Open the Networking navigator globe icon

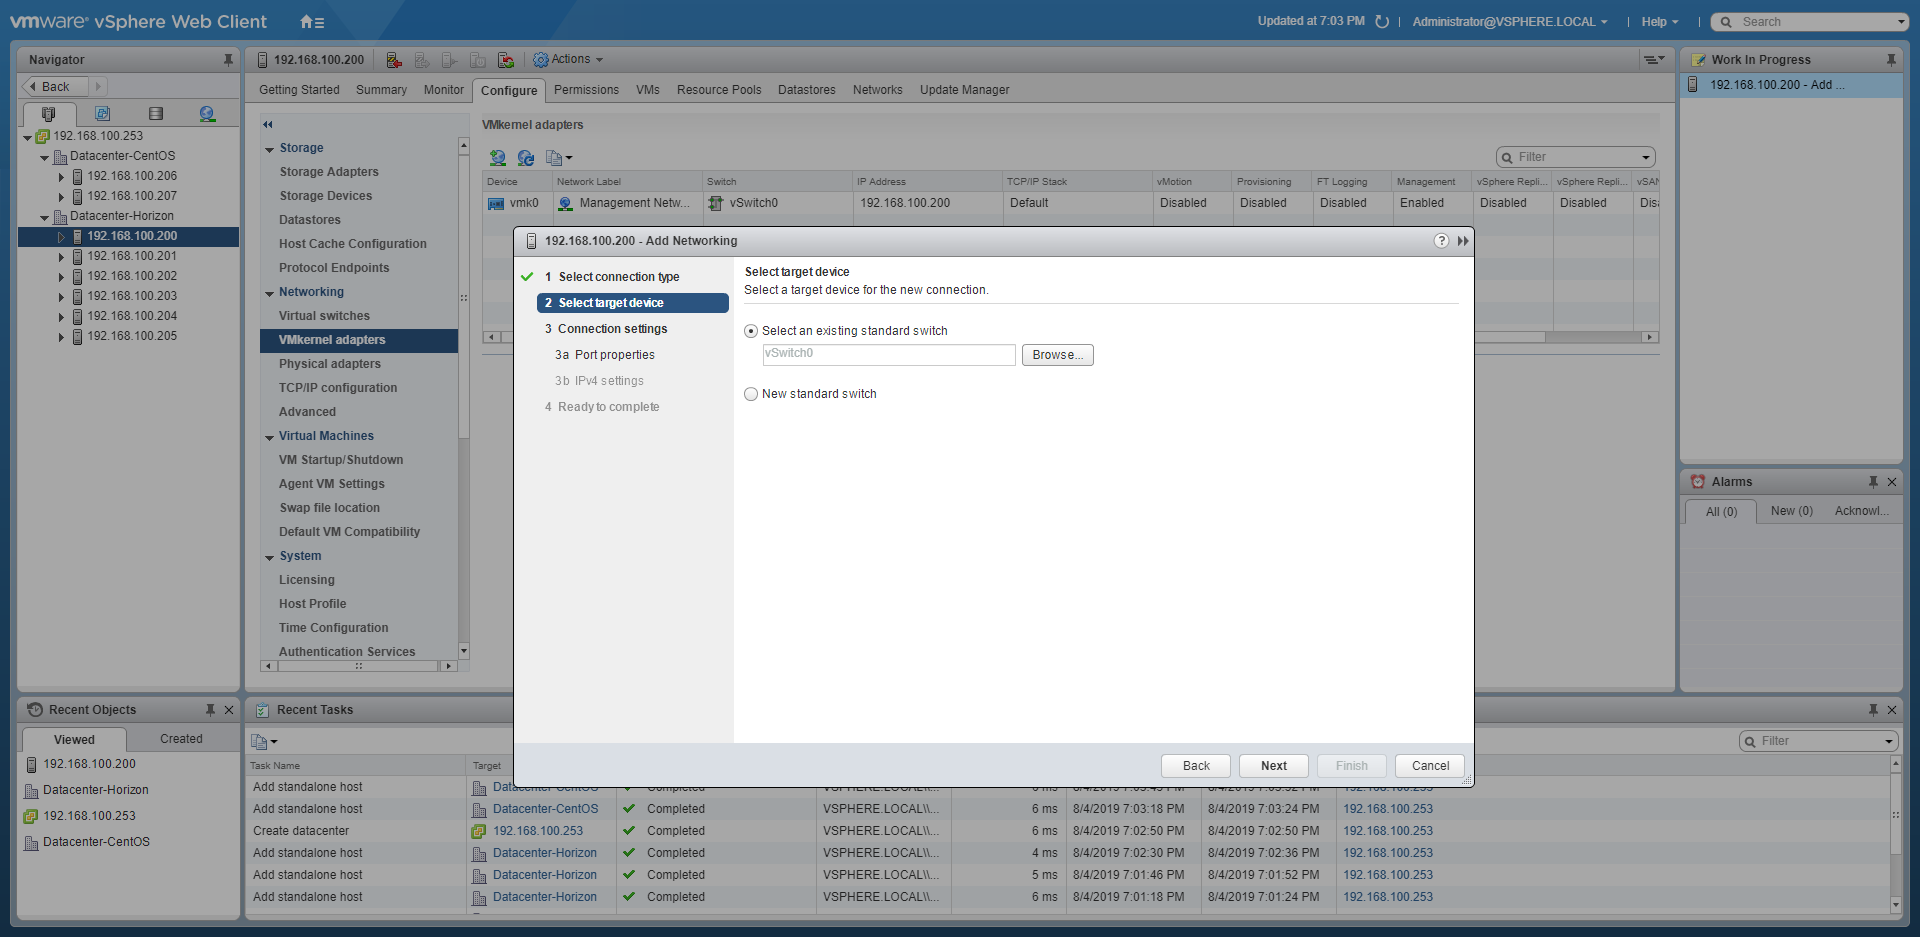(207, 114)
